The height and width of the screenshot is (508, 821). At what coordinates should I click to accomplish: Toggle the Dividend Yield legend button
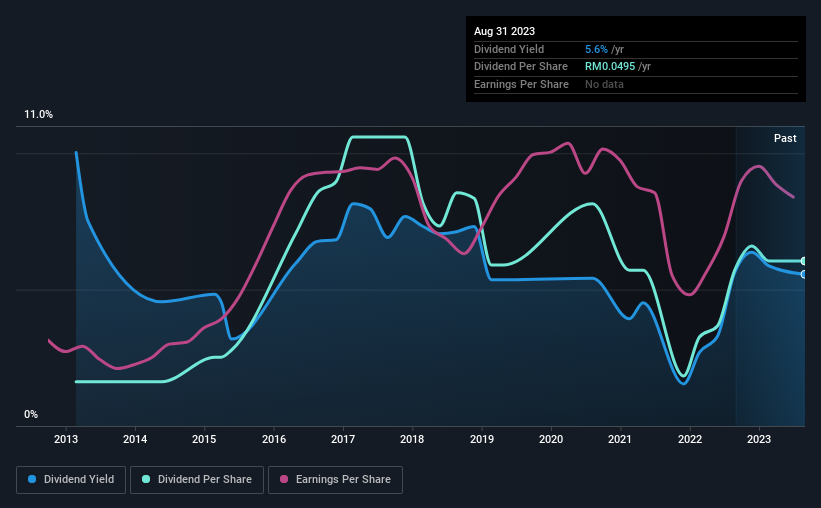(x=71, y=480)
